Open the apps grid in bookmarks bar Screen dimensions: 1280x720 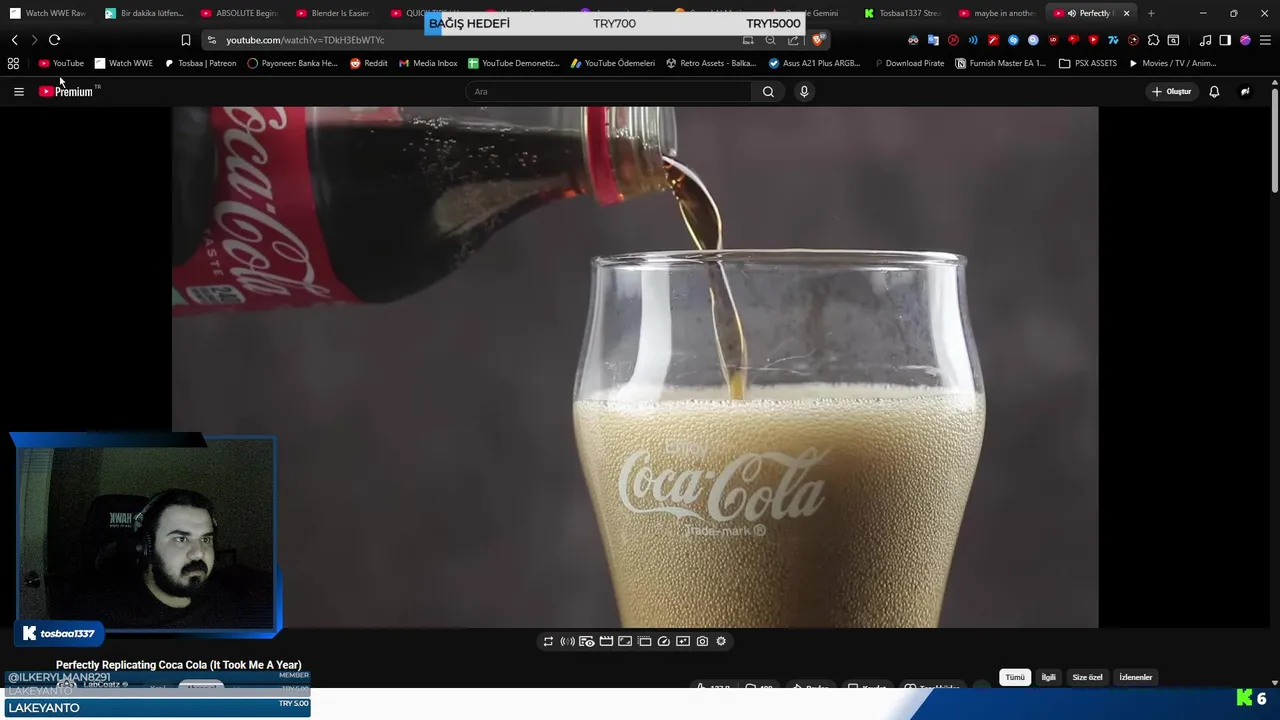(x=13, y=63)
